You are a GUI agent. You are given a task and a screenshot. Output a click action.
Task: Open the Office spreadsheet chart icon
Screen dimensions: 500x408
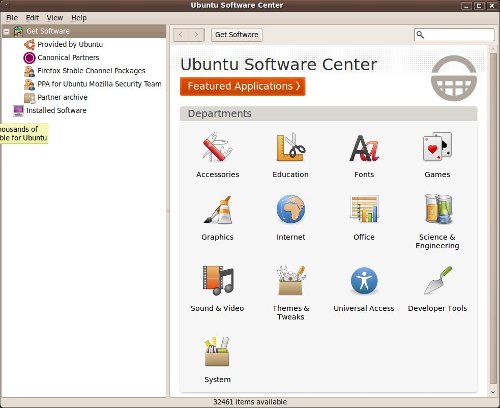point(364,209)
